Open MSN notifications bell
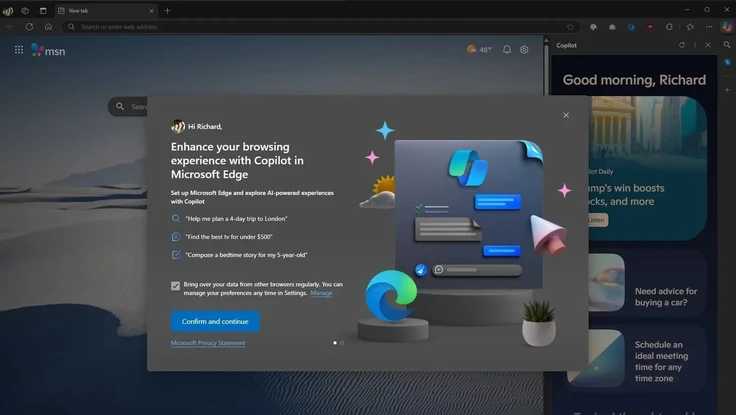The height and width of the screenshot is (415, 736). pyautogui.click(x=507, y=49)
